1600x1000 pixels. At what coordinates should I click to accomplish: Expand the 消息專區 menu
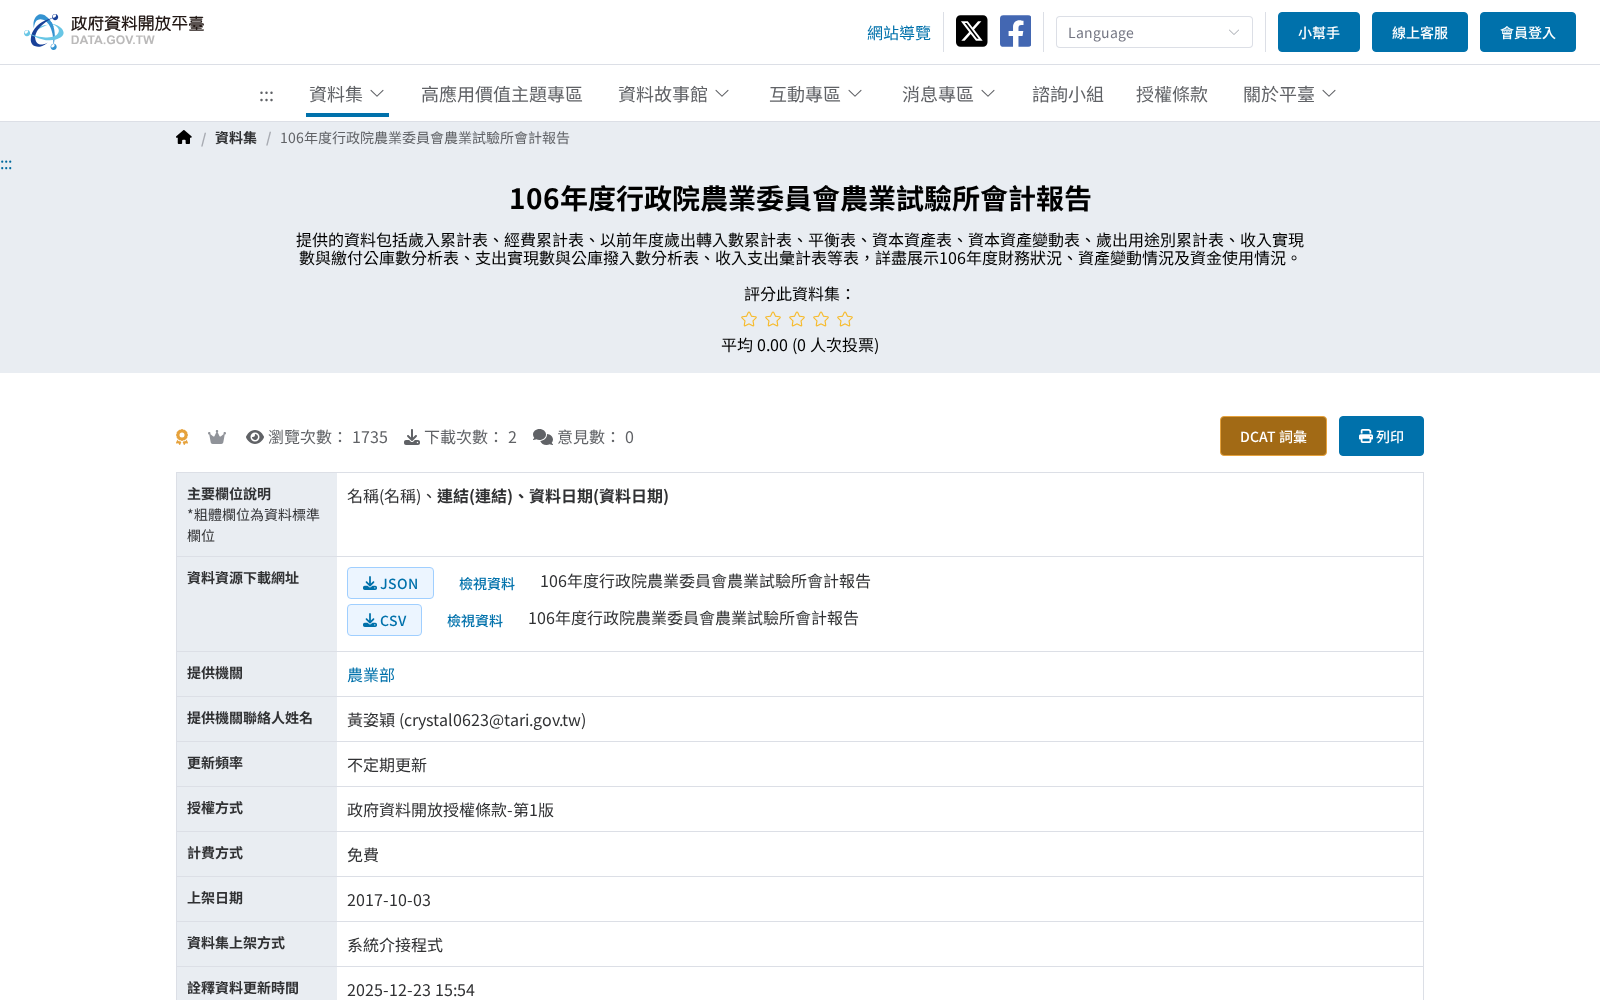[x=949, y=94]
